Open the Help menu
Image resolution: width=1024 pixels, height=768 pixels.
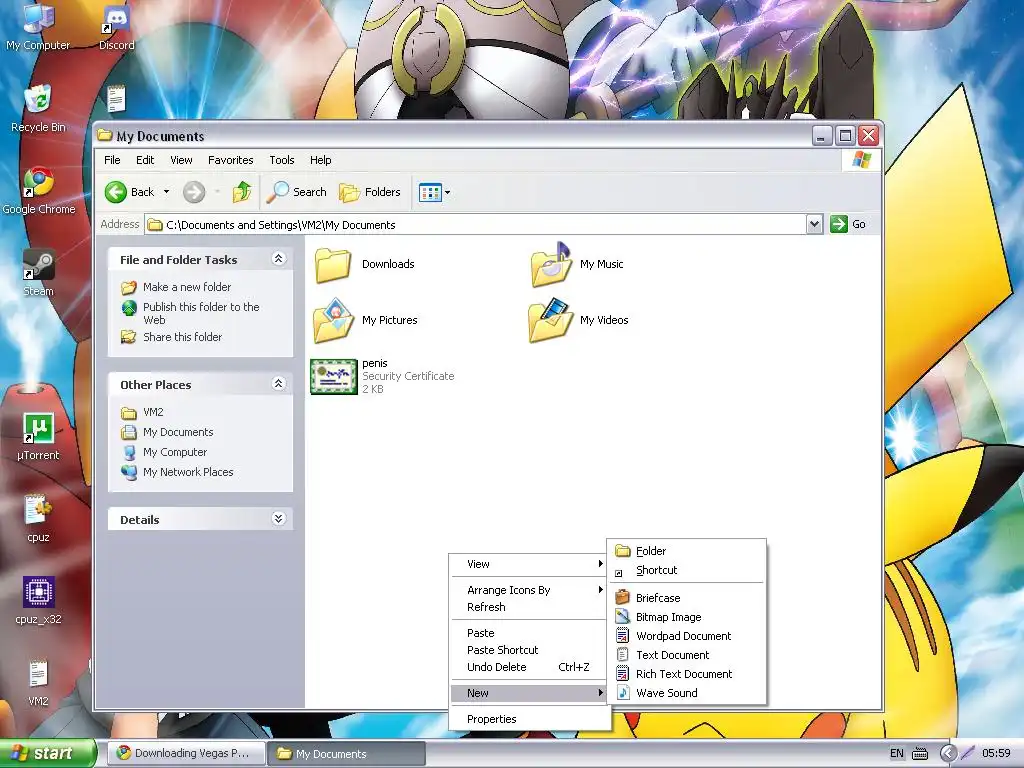pyautogui.click(x=321, y=160)
